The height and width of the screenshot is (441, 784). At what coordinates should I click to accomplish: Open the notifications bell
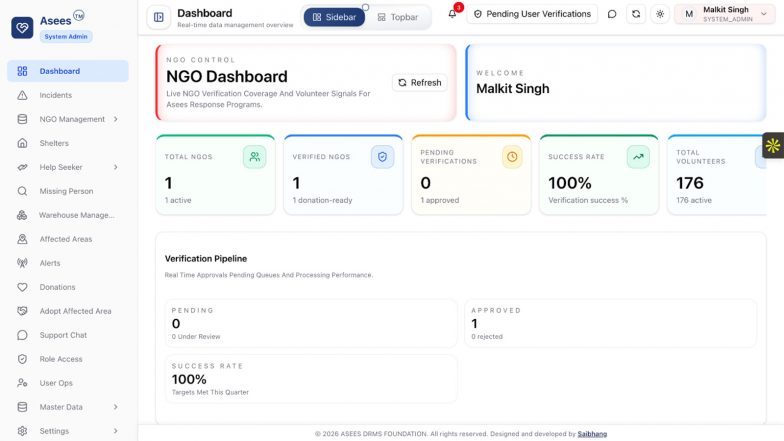452,14
